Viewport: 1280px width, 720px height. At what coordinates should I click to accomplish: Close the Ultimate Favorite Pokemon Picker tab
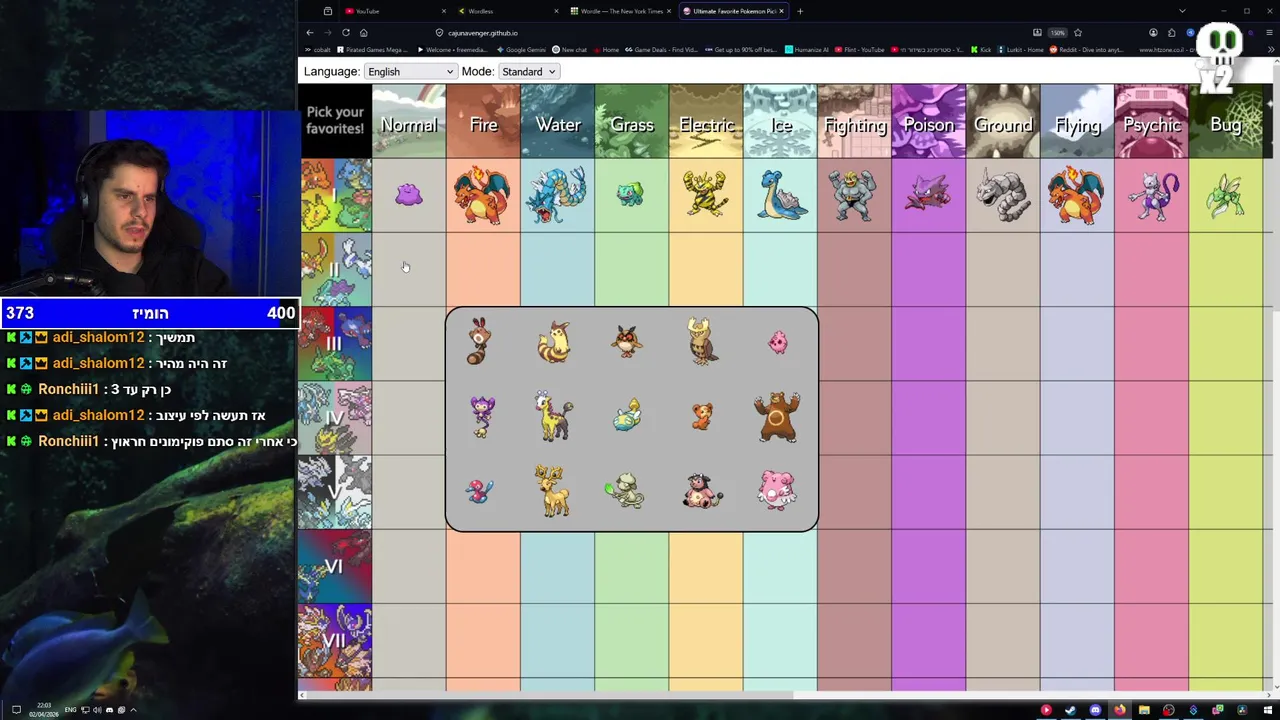[x=782, y=11]
